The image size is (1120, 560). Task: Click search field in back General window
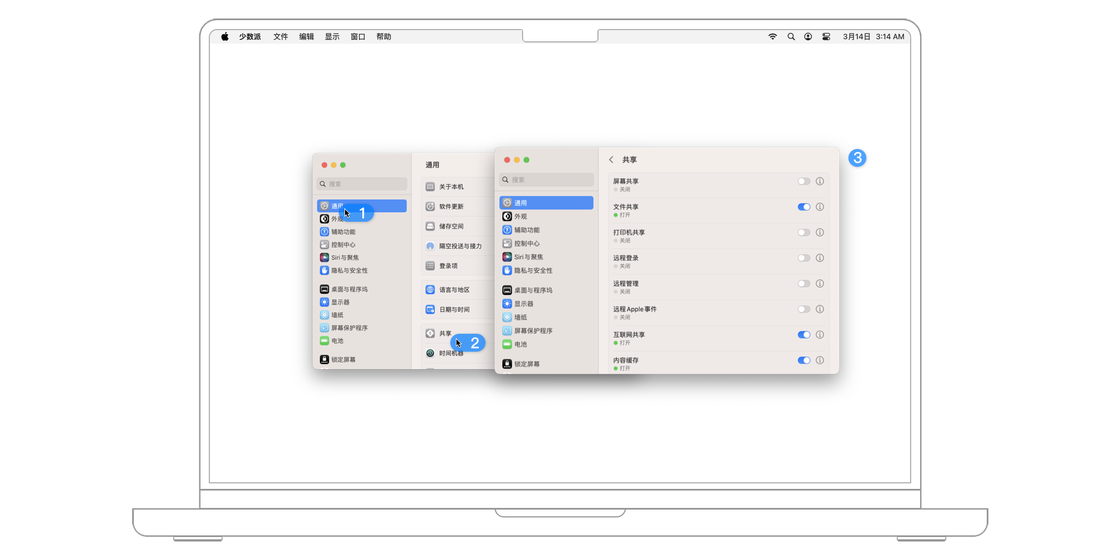tap(362, 184)
